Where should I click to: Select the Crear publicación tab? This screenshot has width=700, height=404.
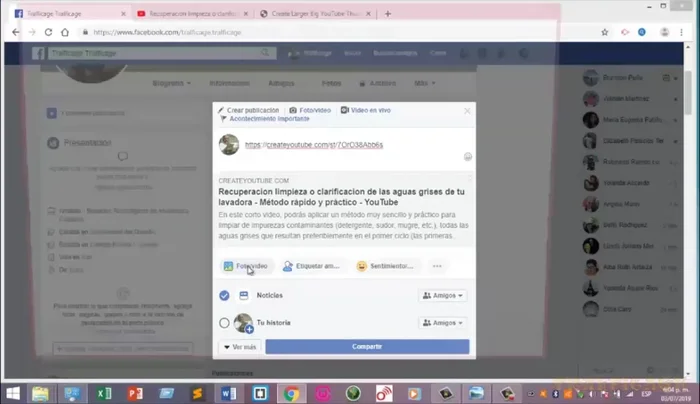(x=249, y=110)
